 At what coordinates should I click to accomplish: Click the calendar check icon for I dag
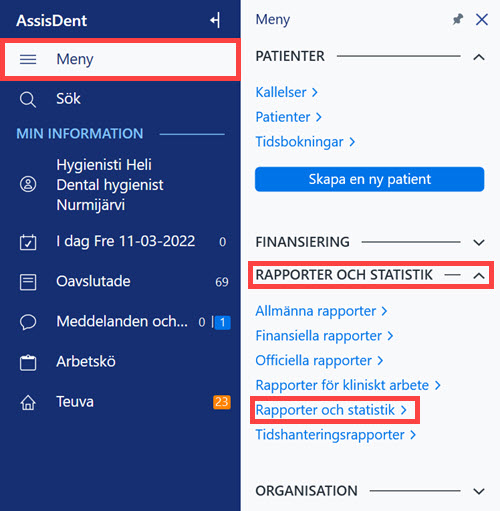coord(28,242)
